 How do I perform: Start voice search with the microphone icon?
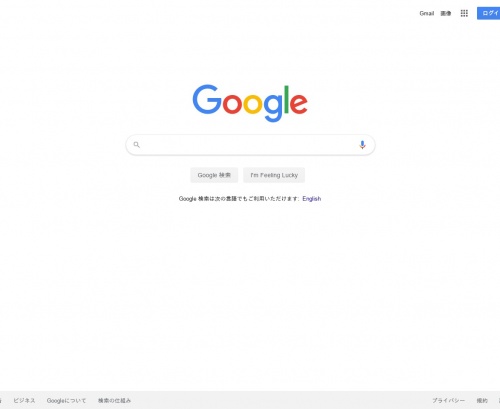click(362, 145)
